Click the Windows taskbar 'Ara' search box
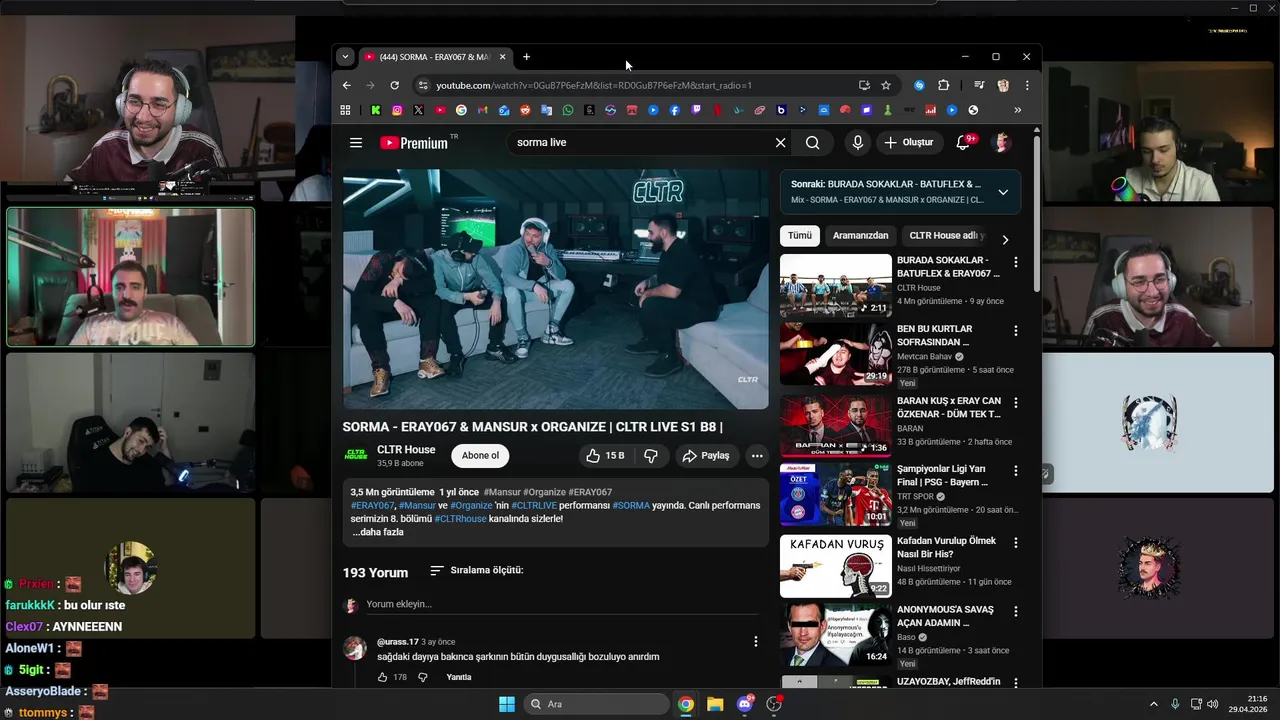The image size is (1280, 720). tap(597, 704)
